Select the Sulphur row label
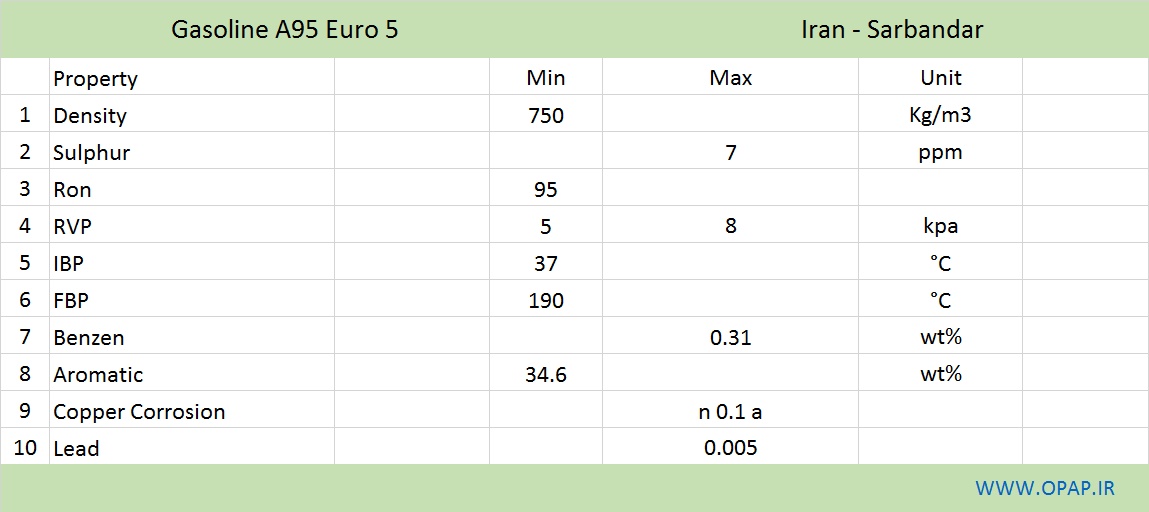Image resolution: width=1149 pixels, height=512 pixels. (x=92, y=153)
